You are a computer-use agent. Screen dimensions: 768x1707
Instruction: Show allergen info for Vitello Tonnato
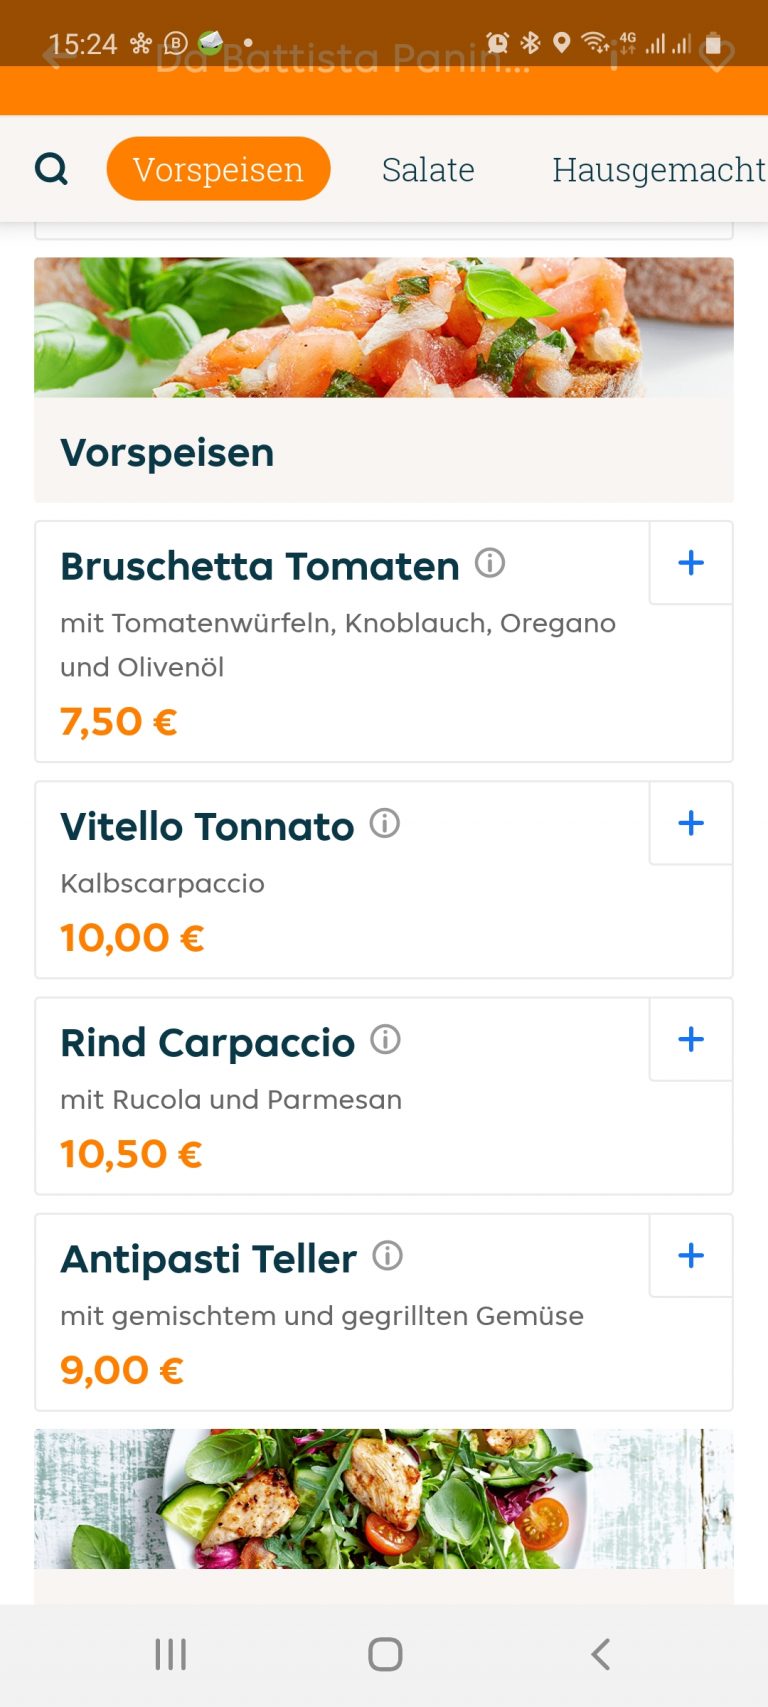pyautogui.click(x=385, y=824)
